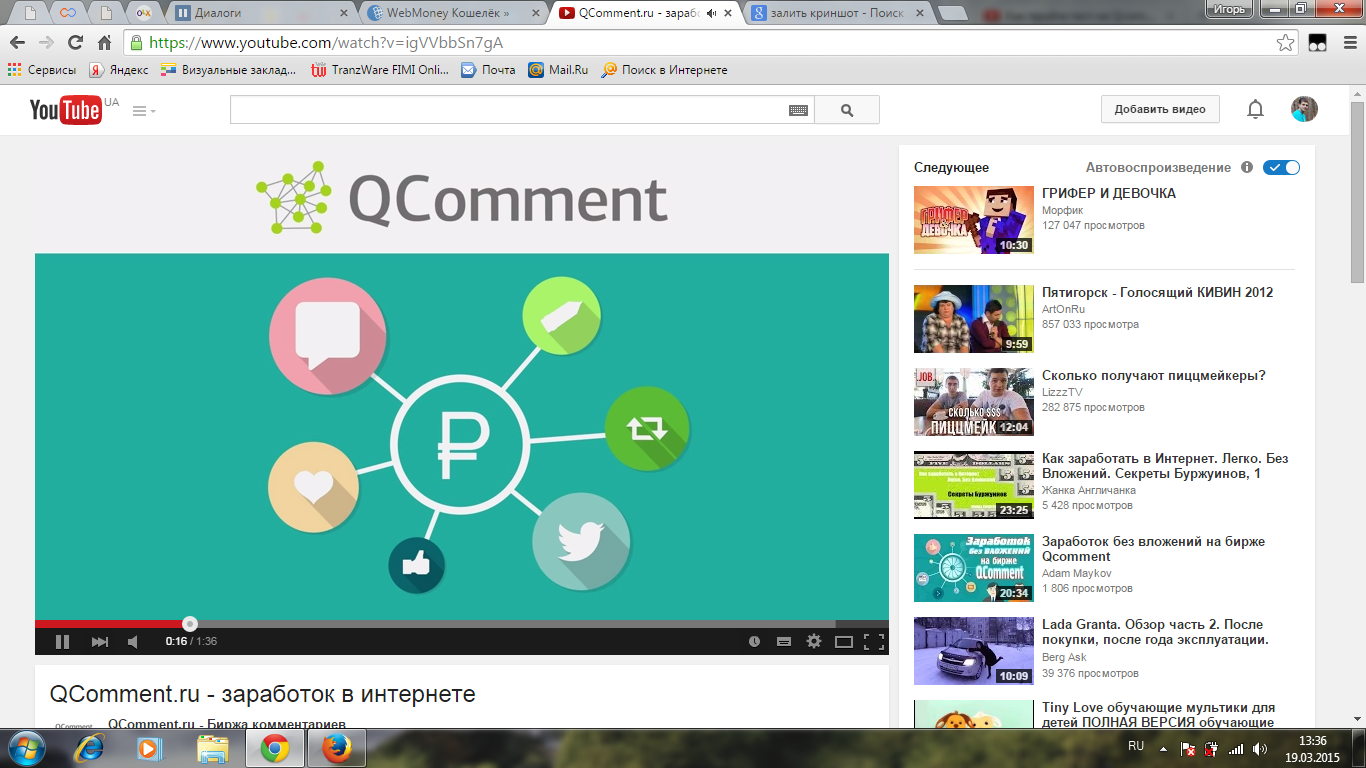Turn off the Autoplay switch
Viewport: 1366px width, 768px height.
pyautogui.click(x=1281, y=167)
